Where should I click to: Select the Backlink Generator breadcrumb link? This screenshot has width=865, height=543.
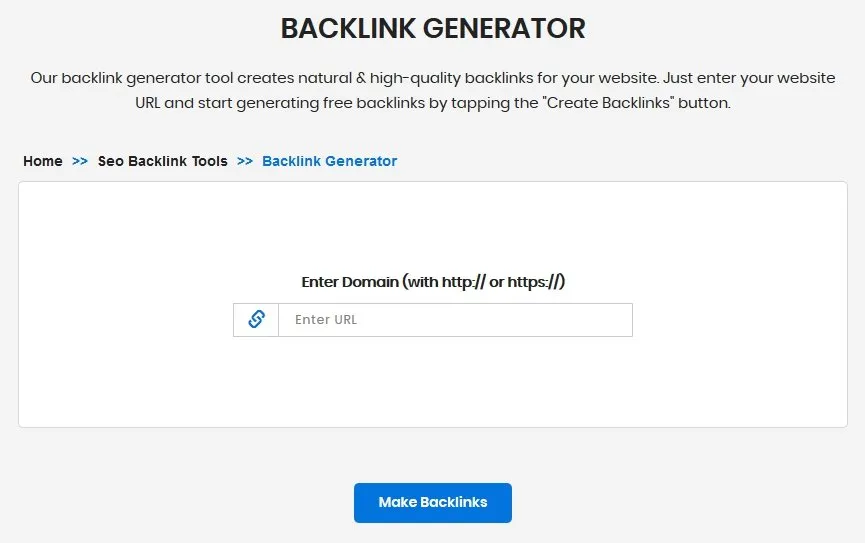329,161
